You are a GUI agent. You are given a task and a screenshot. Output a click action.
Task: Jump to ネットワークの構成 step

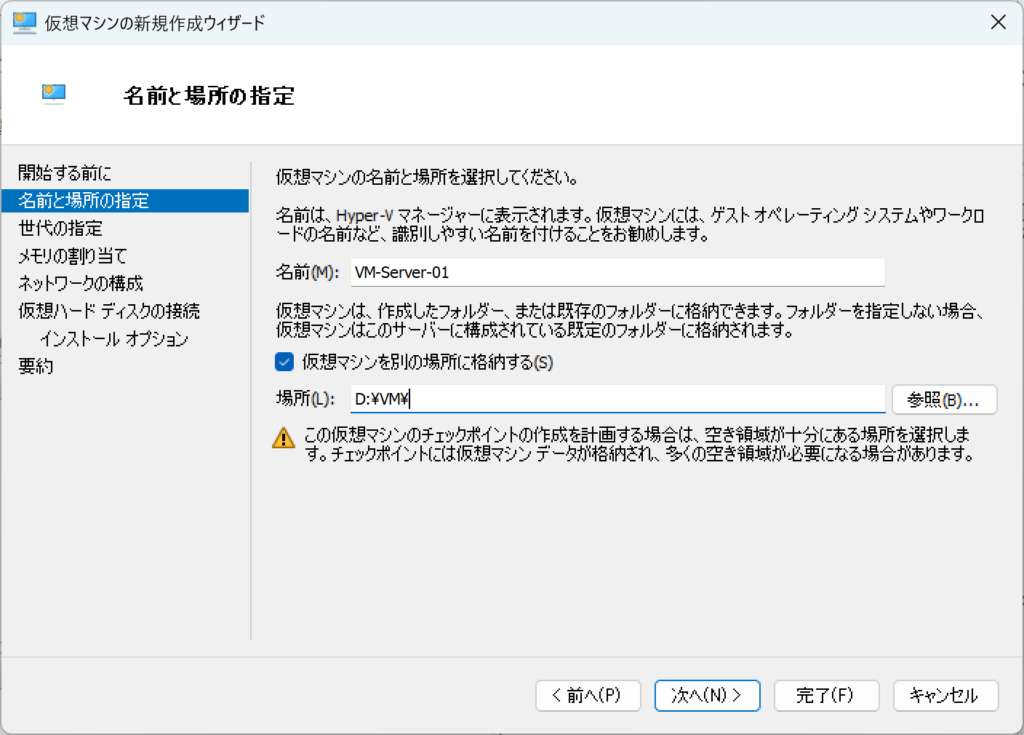pos(81,283)
